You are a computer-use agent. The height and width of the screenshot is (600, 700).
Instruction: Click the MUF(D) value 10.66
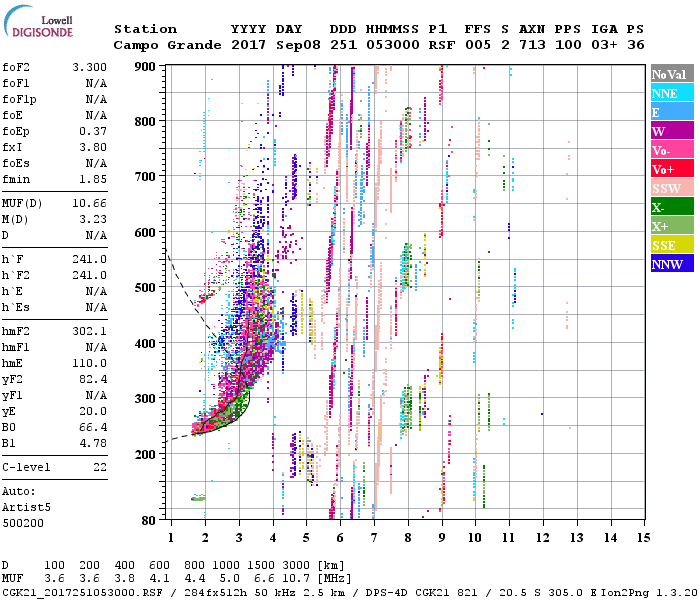pyautogui.click(x=89, y=204)
